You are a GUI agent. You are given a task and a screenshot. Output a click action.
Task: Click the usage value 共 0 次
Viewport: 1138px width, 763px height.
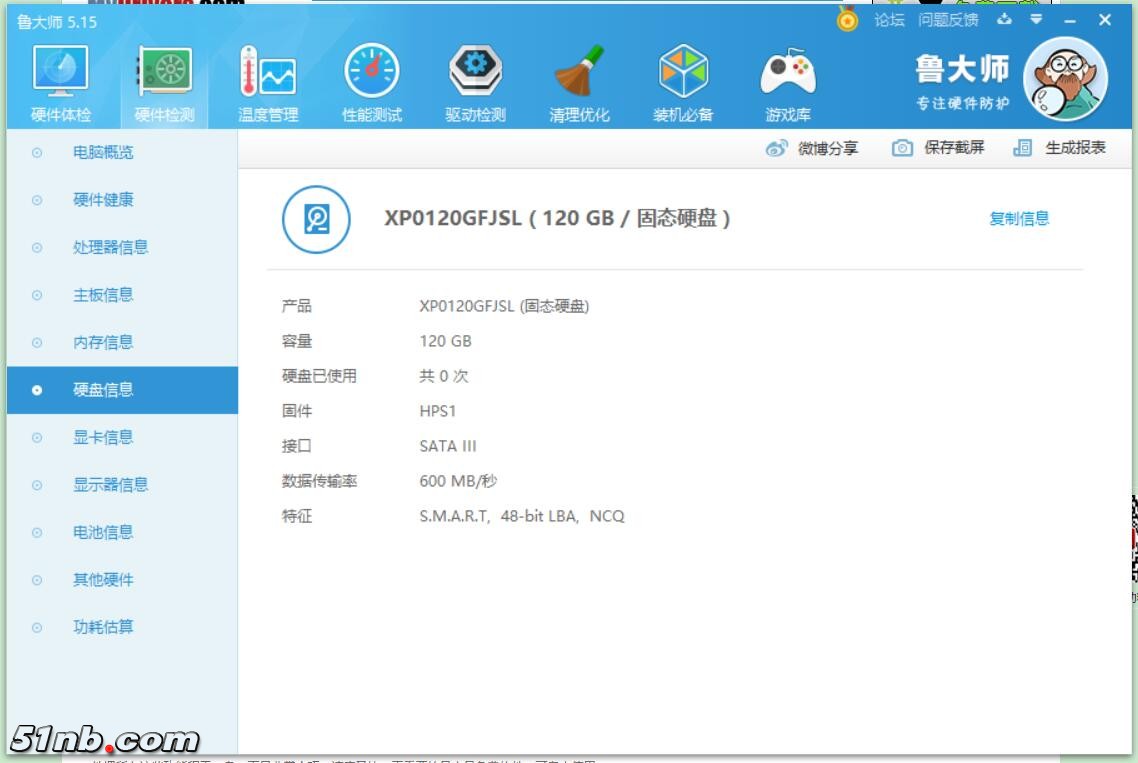coord(443,376)
